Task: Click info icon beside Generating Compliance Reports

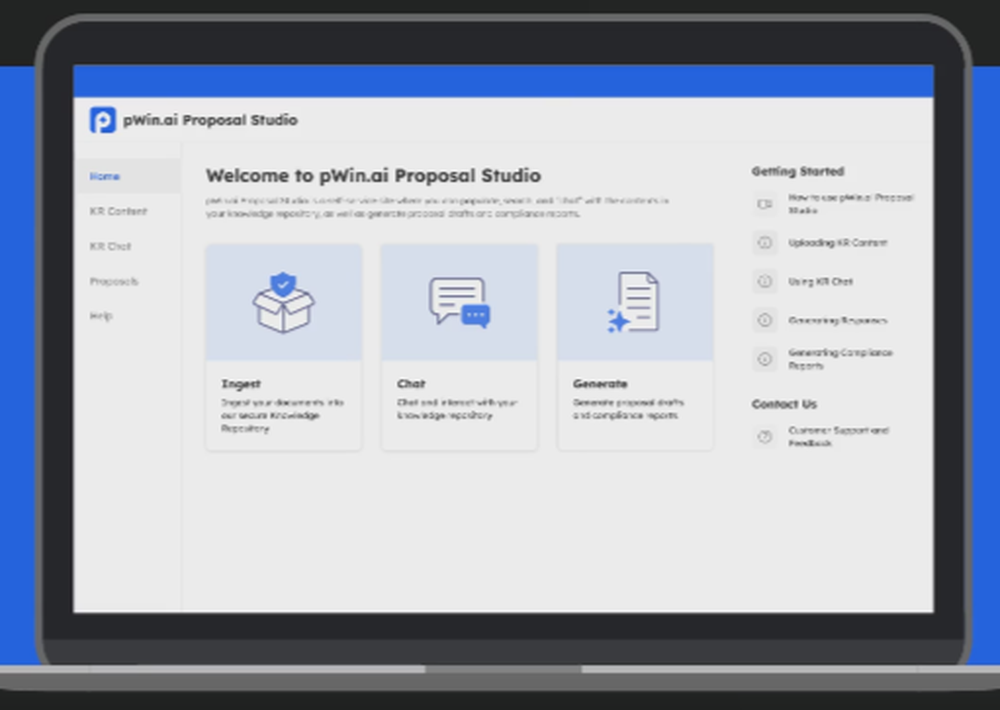Action: pyautogui.click(x=765, y=359)
